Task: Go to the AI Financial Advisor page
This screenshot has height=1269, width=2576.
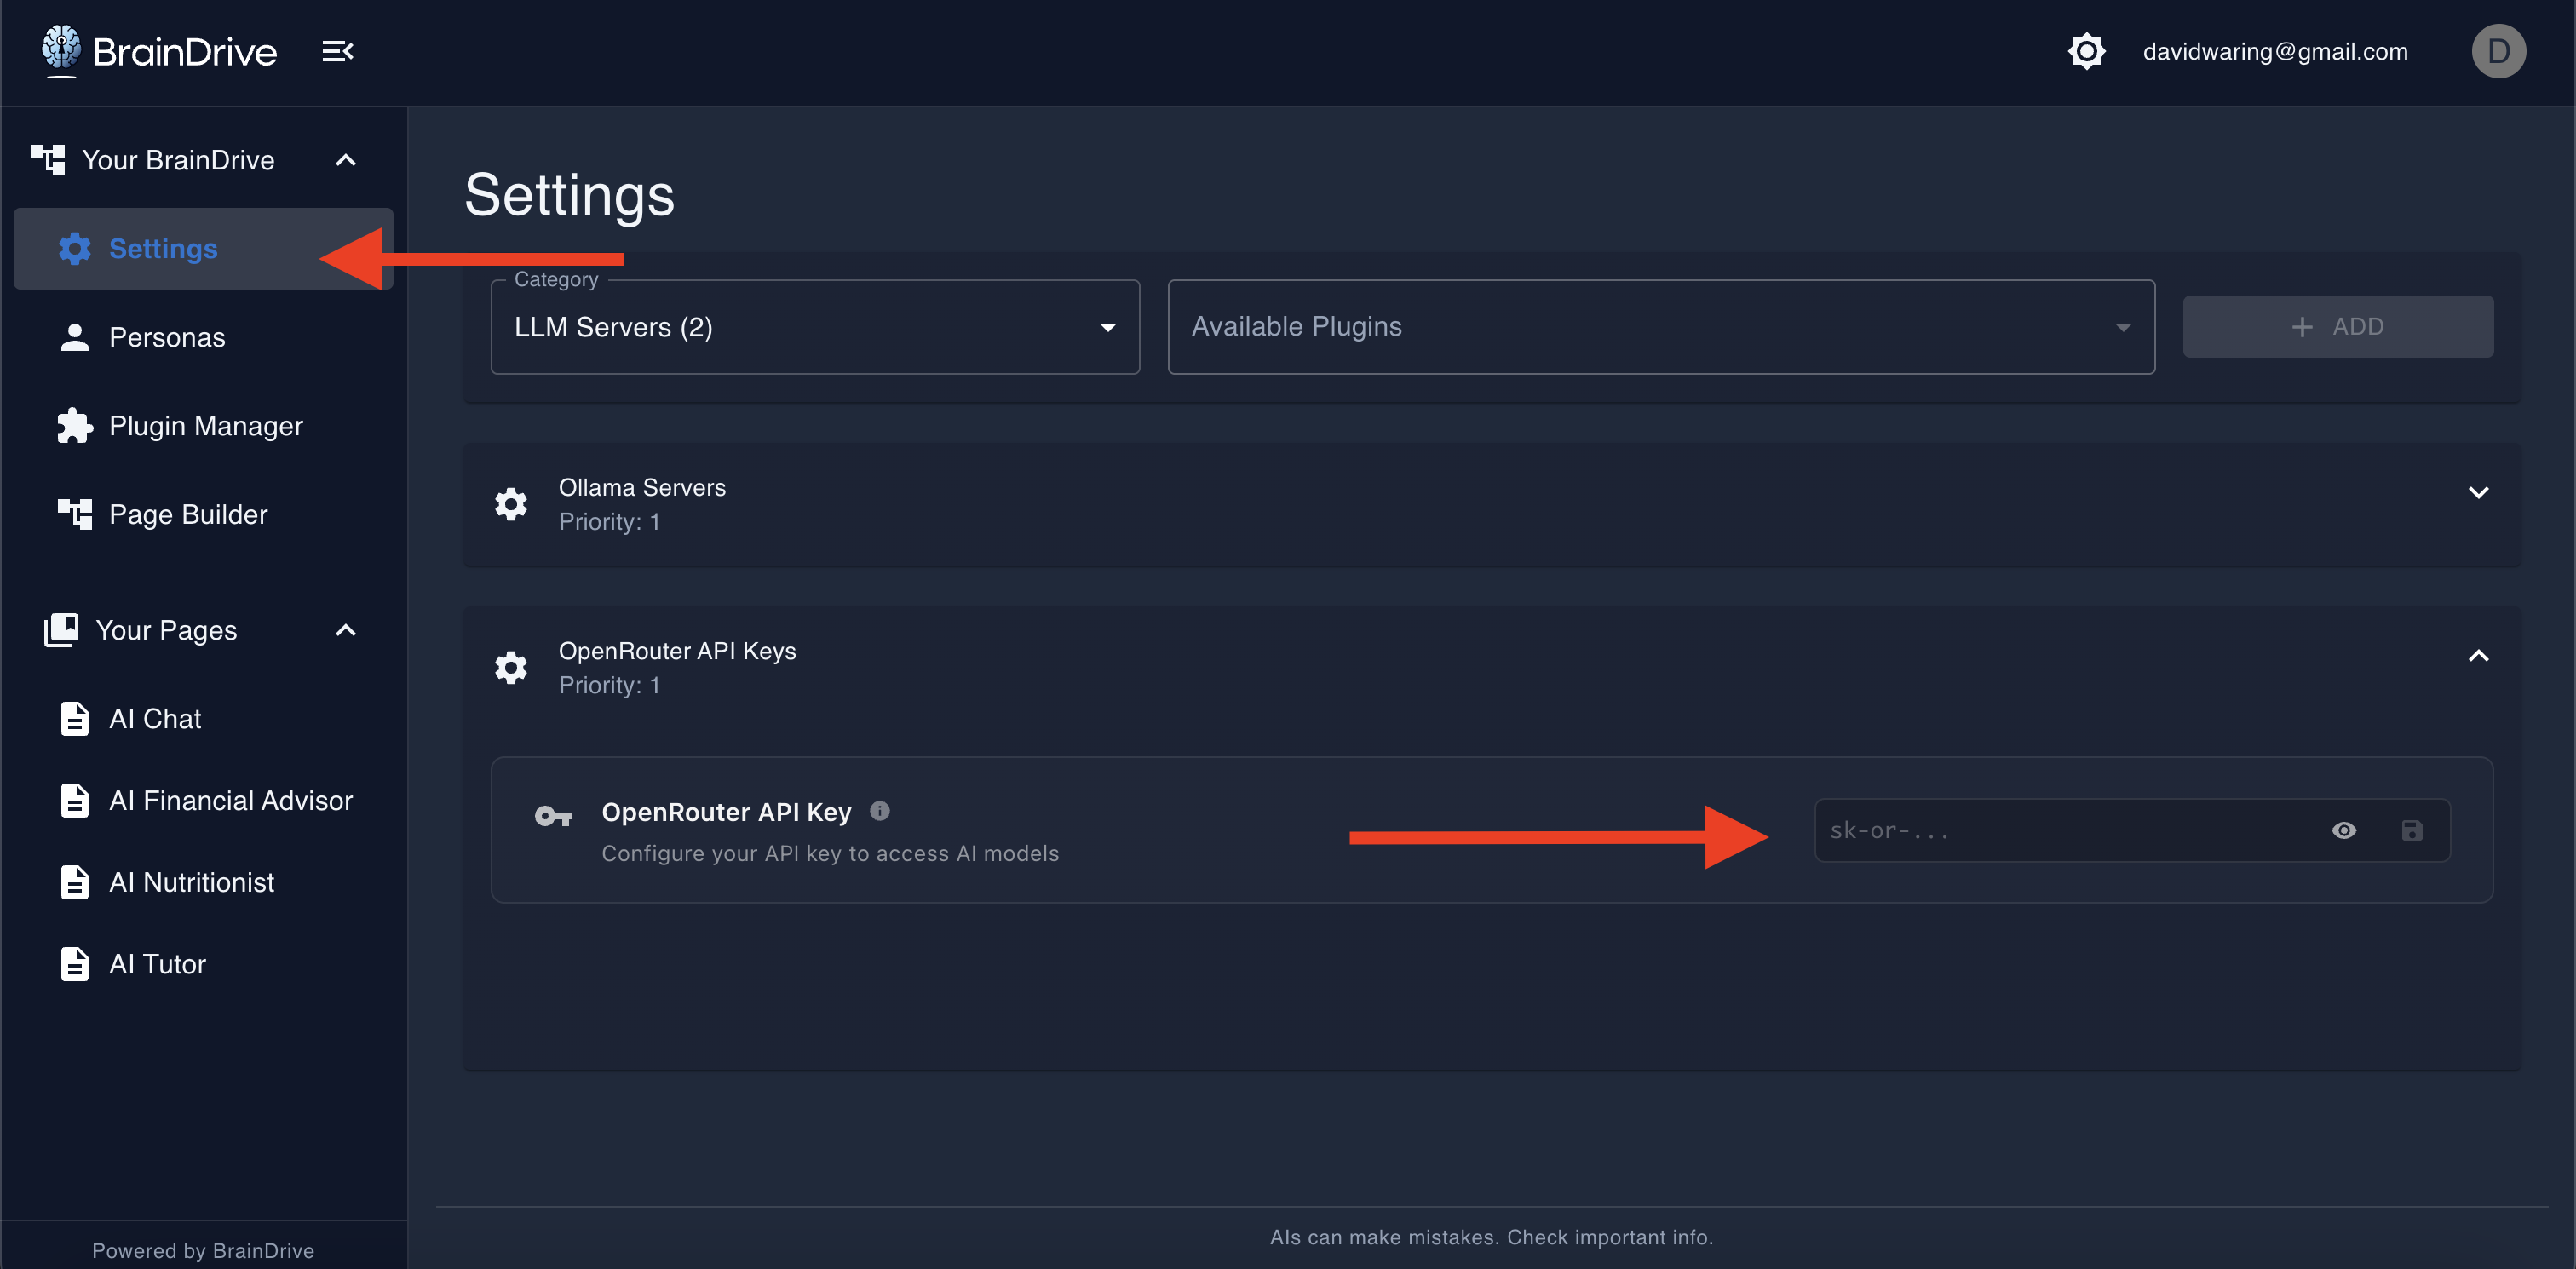Action: 230,800
